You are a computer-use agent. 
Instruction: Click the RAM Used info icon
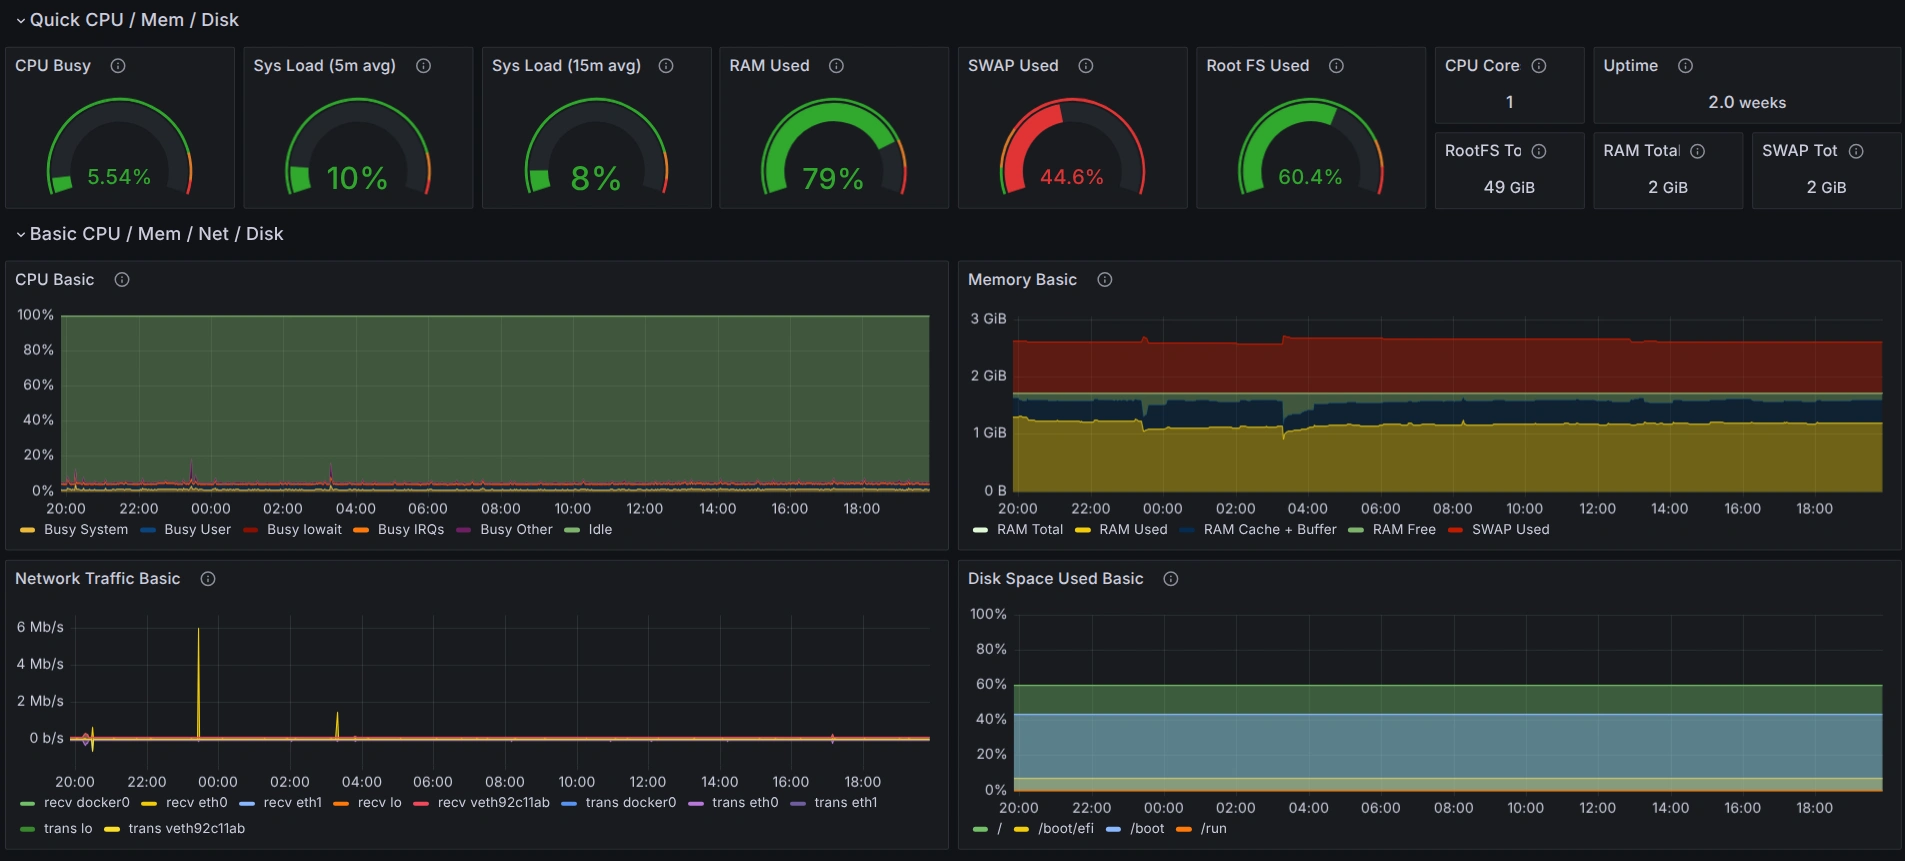(x=837, y=66)
